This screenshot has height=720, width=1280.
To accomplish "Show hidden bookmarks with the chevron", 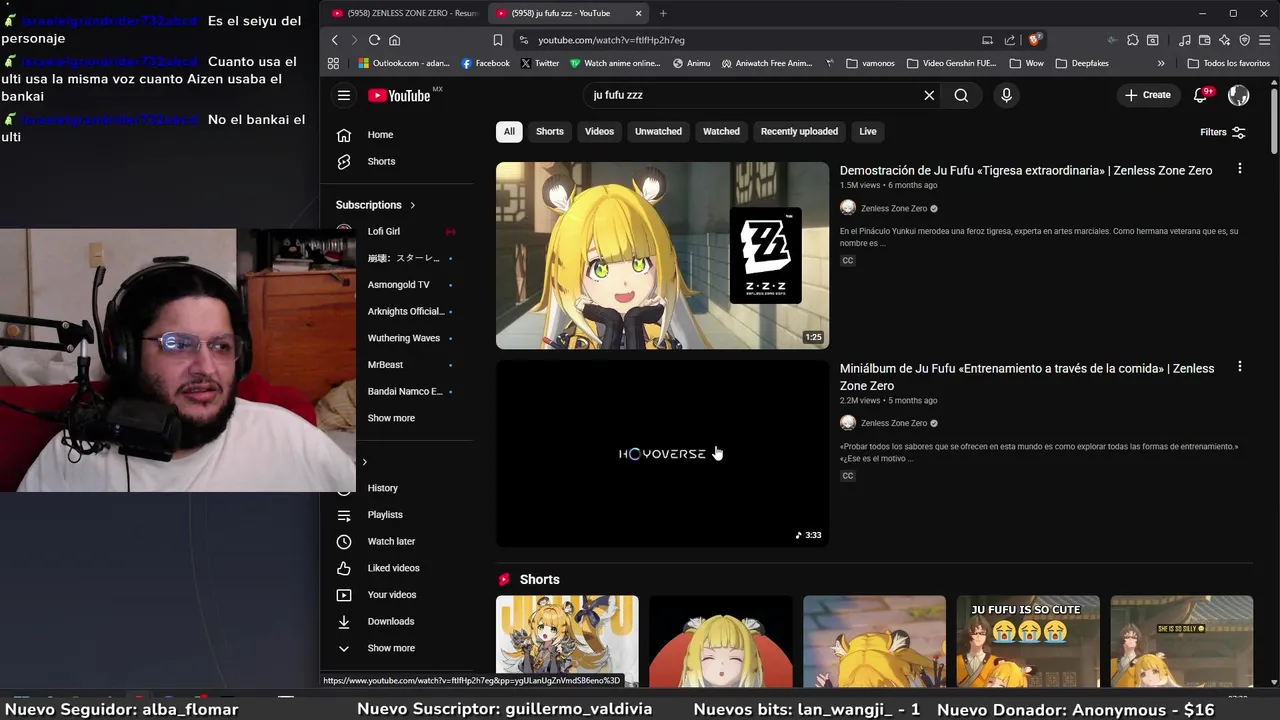I will [x=1161, y=63].
